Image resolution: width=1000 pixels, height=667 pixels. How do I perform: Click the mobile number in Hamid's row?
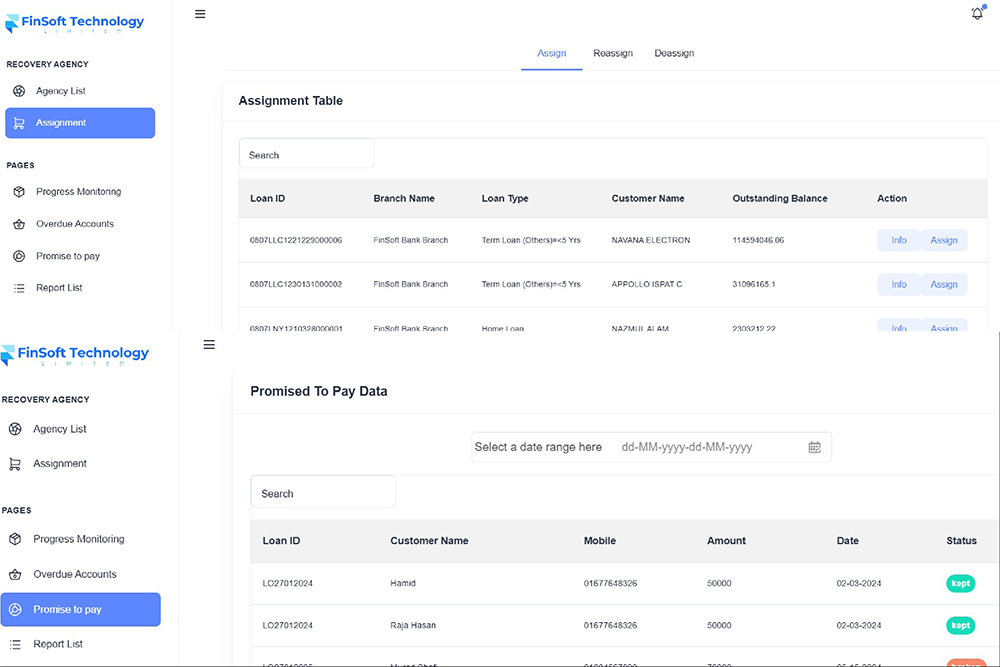[x=610, y=583]
